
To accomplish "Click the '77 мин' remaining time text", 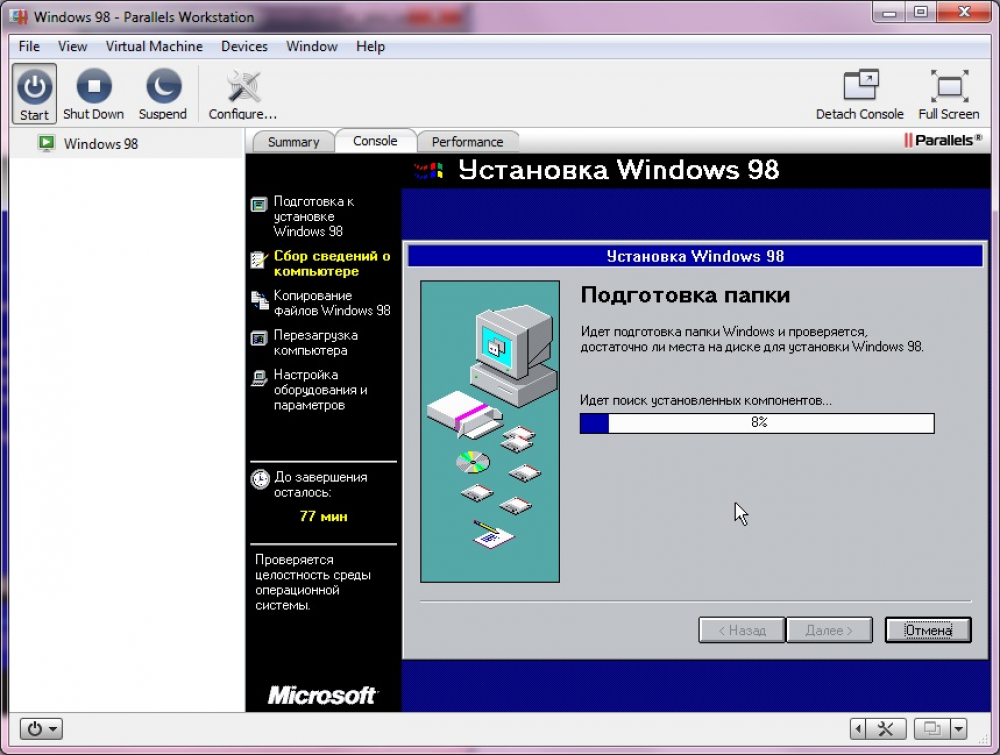I will click(x=323, y=517).
